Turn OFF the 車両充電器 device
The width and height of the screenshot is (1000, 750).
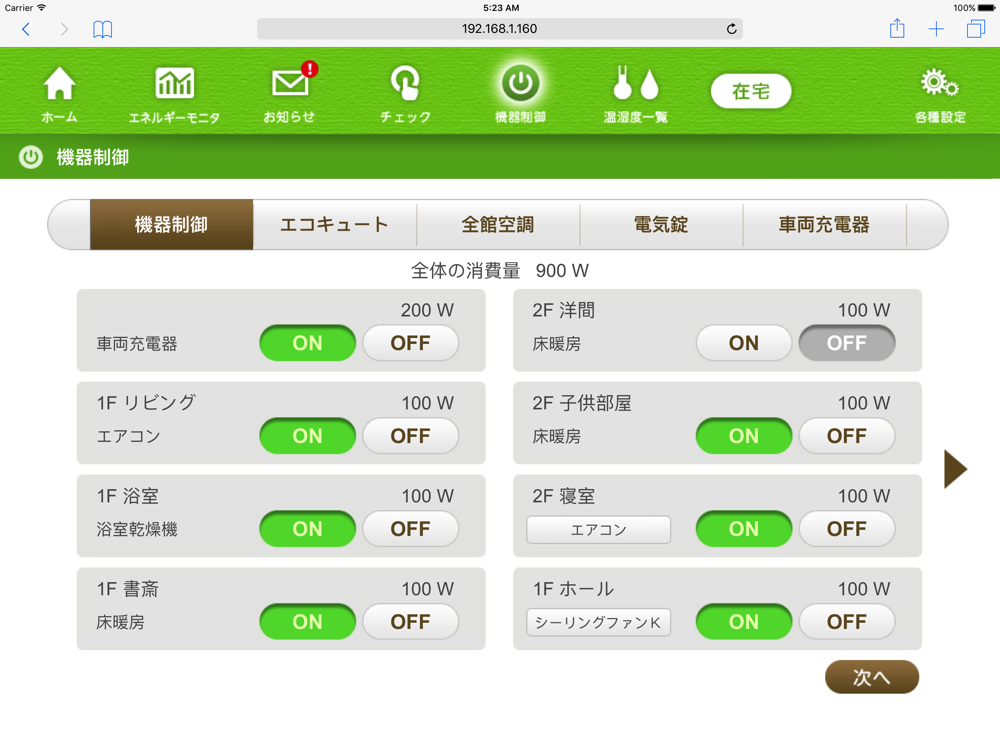tap(411, 343)
